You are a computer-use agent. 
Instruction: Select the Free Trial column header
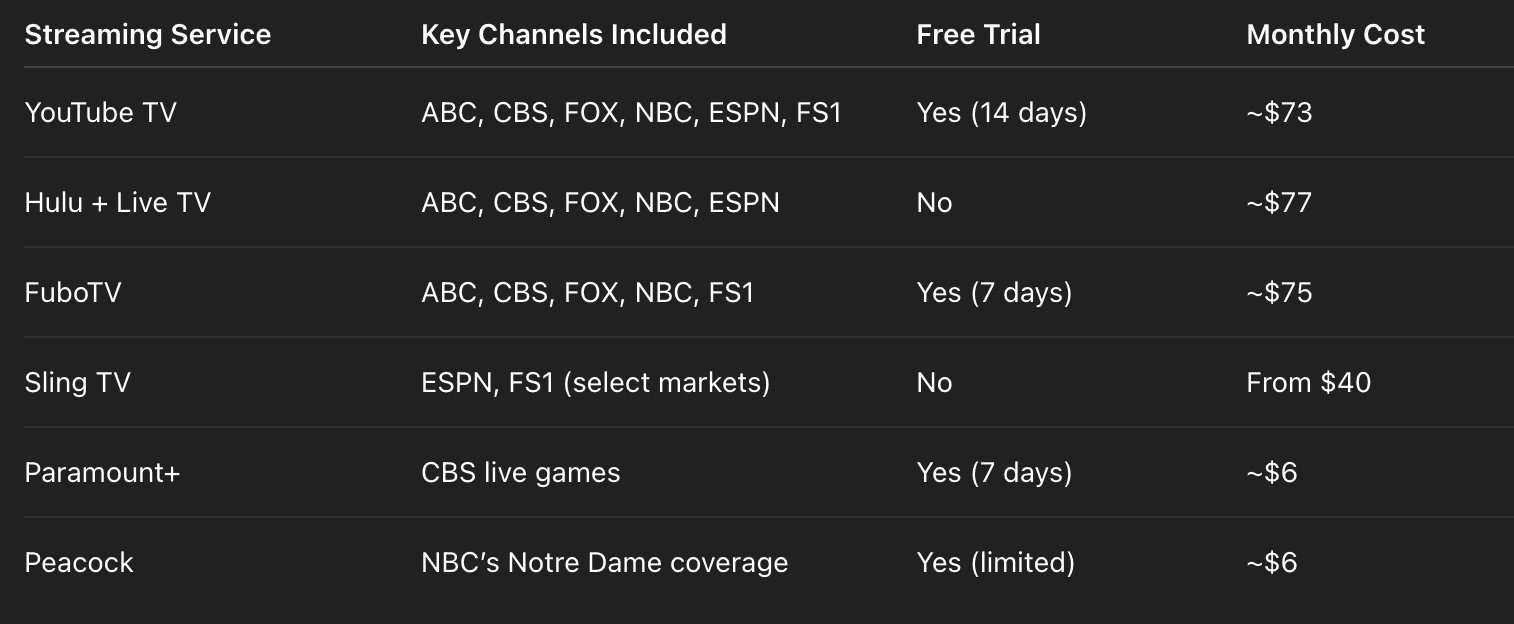pos(978,35)
